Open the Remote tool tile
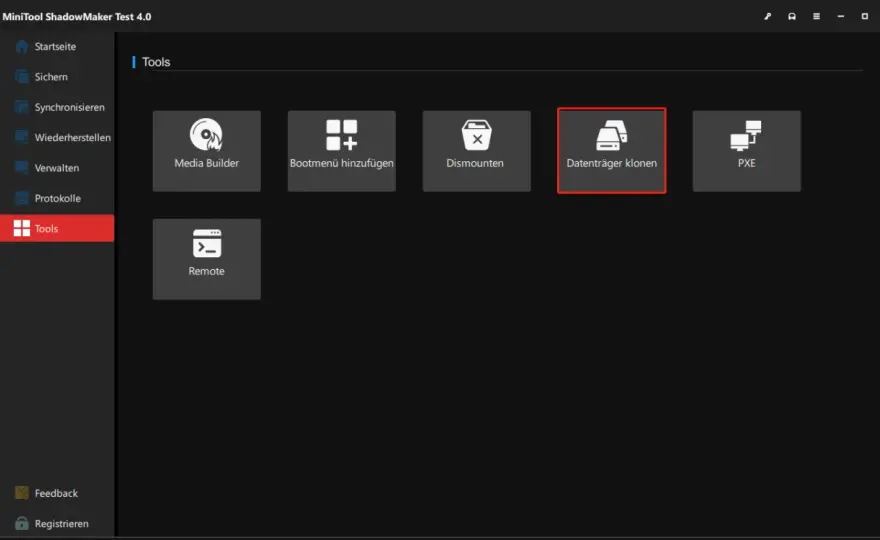Image resolution: width=880 pixels, height=540 pixels. click(x=207, y=259)
